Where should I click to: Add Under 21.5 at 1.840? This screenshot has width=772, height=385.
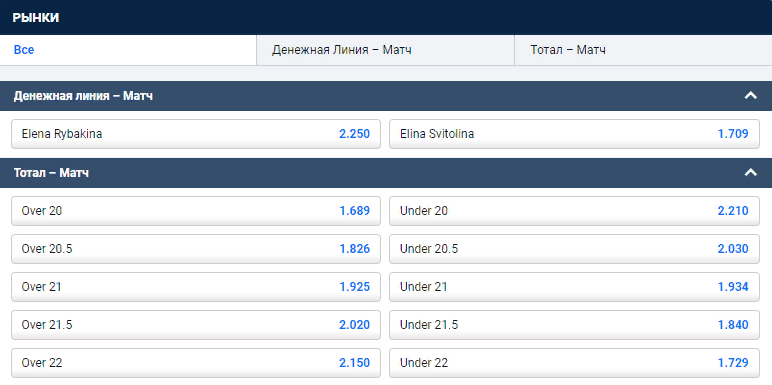tap(574, 325)
